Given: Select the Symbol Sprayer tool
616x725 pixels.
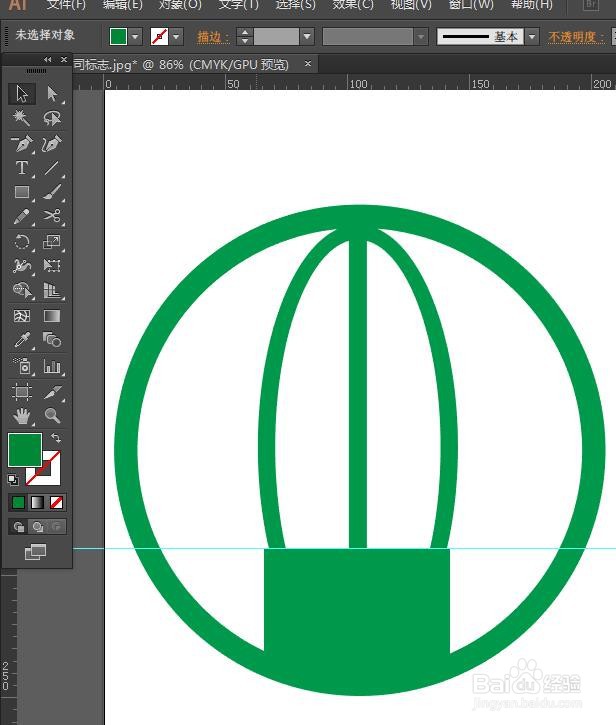Looking at the screenshot, I should coord(22,366).
